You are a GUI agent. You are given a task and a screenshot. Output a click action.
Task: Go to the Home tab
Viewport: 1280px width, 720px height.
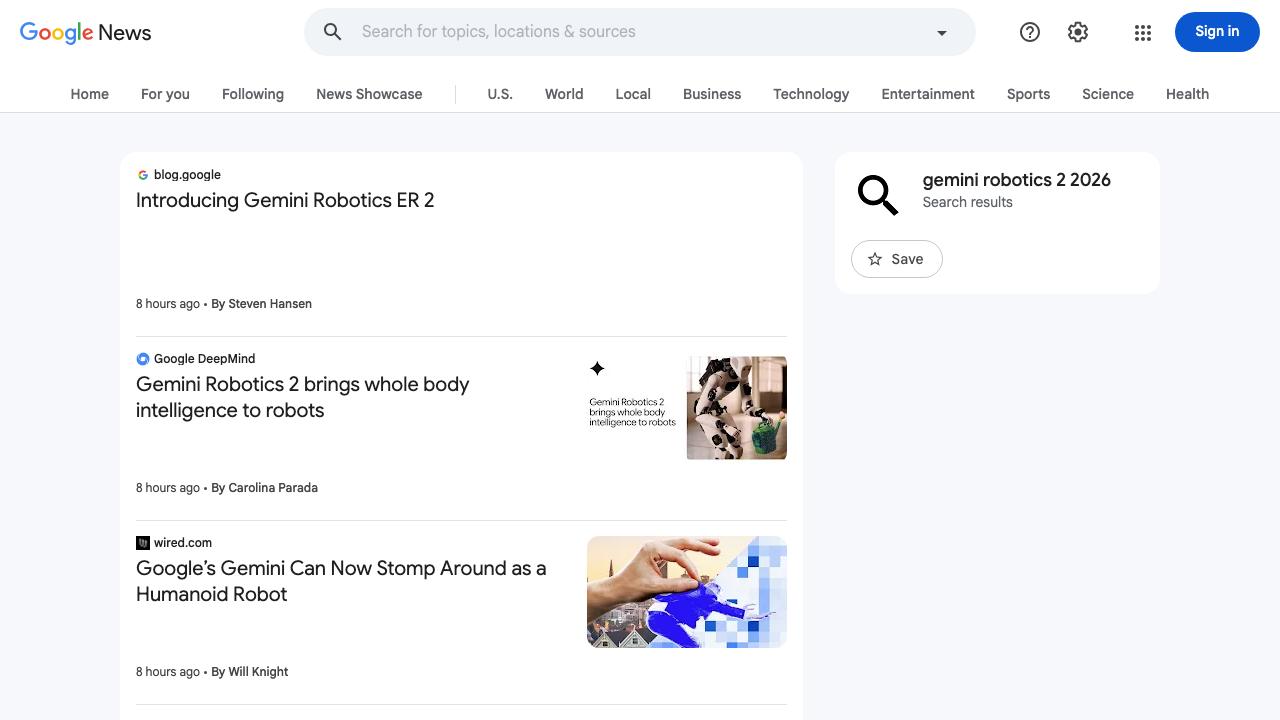(90, 94)
